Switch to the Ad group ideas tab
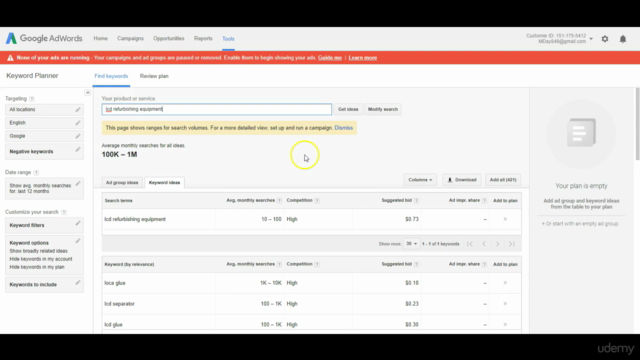 [122, 182]
